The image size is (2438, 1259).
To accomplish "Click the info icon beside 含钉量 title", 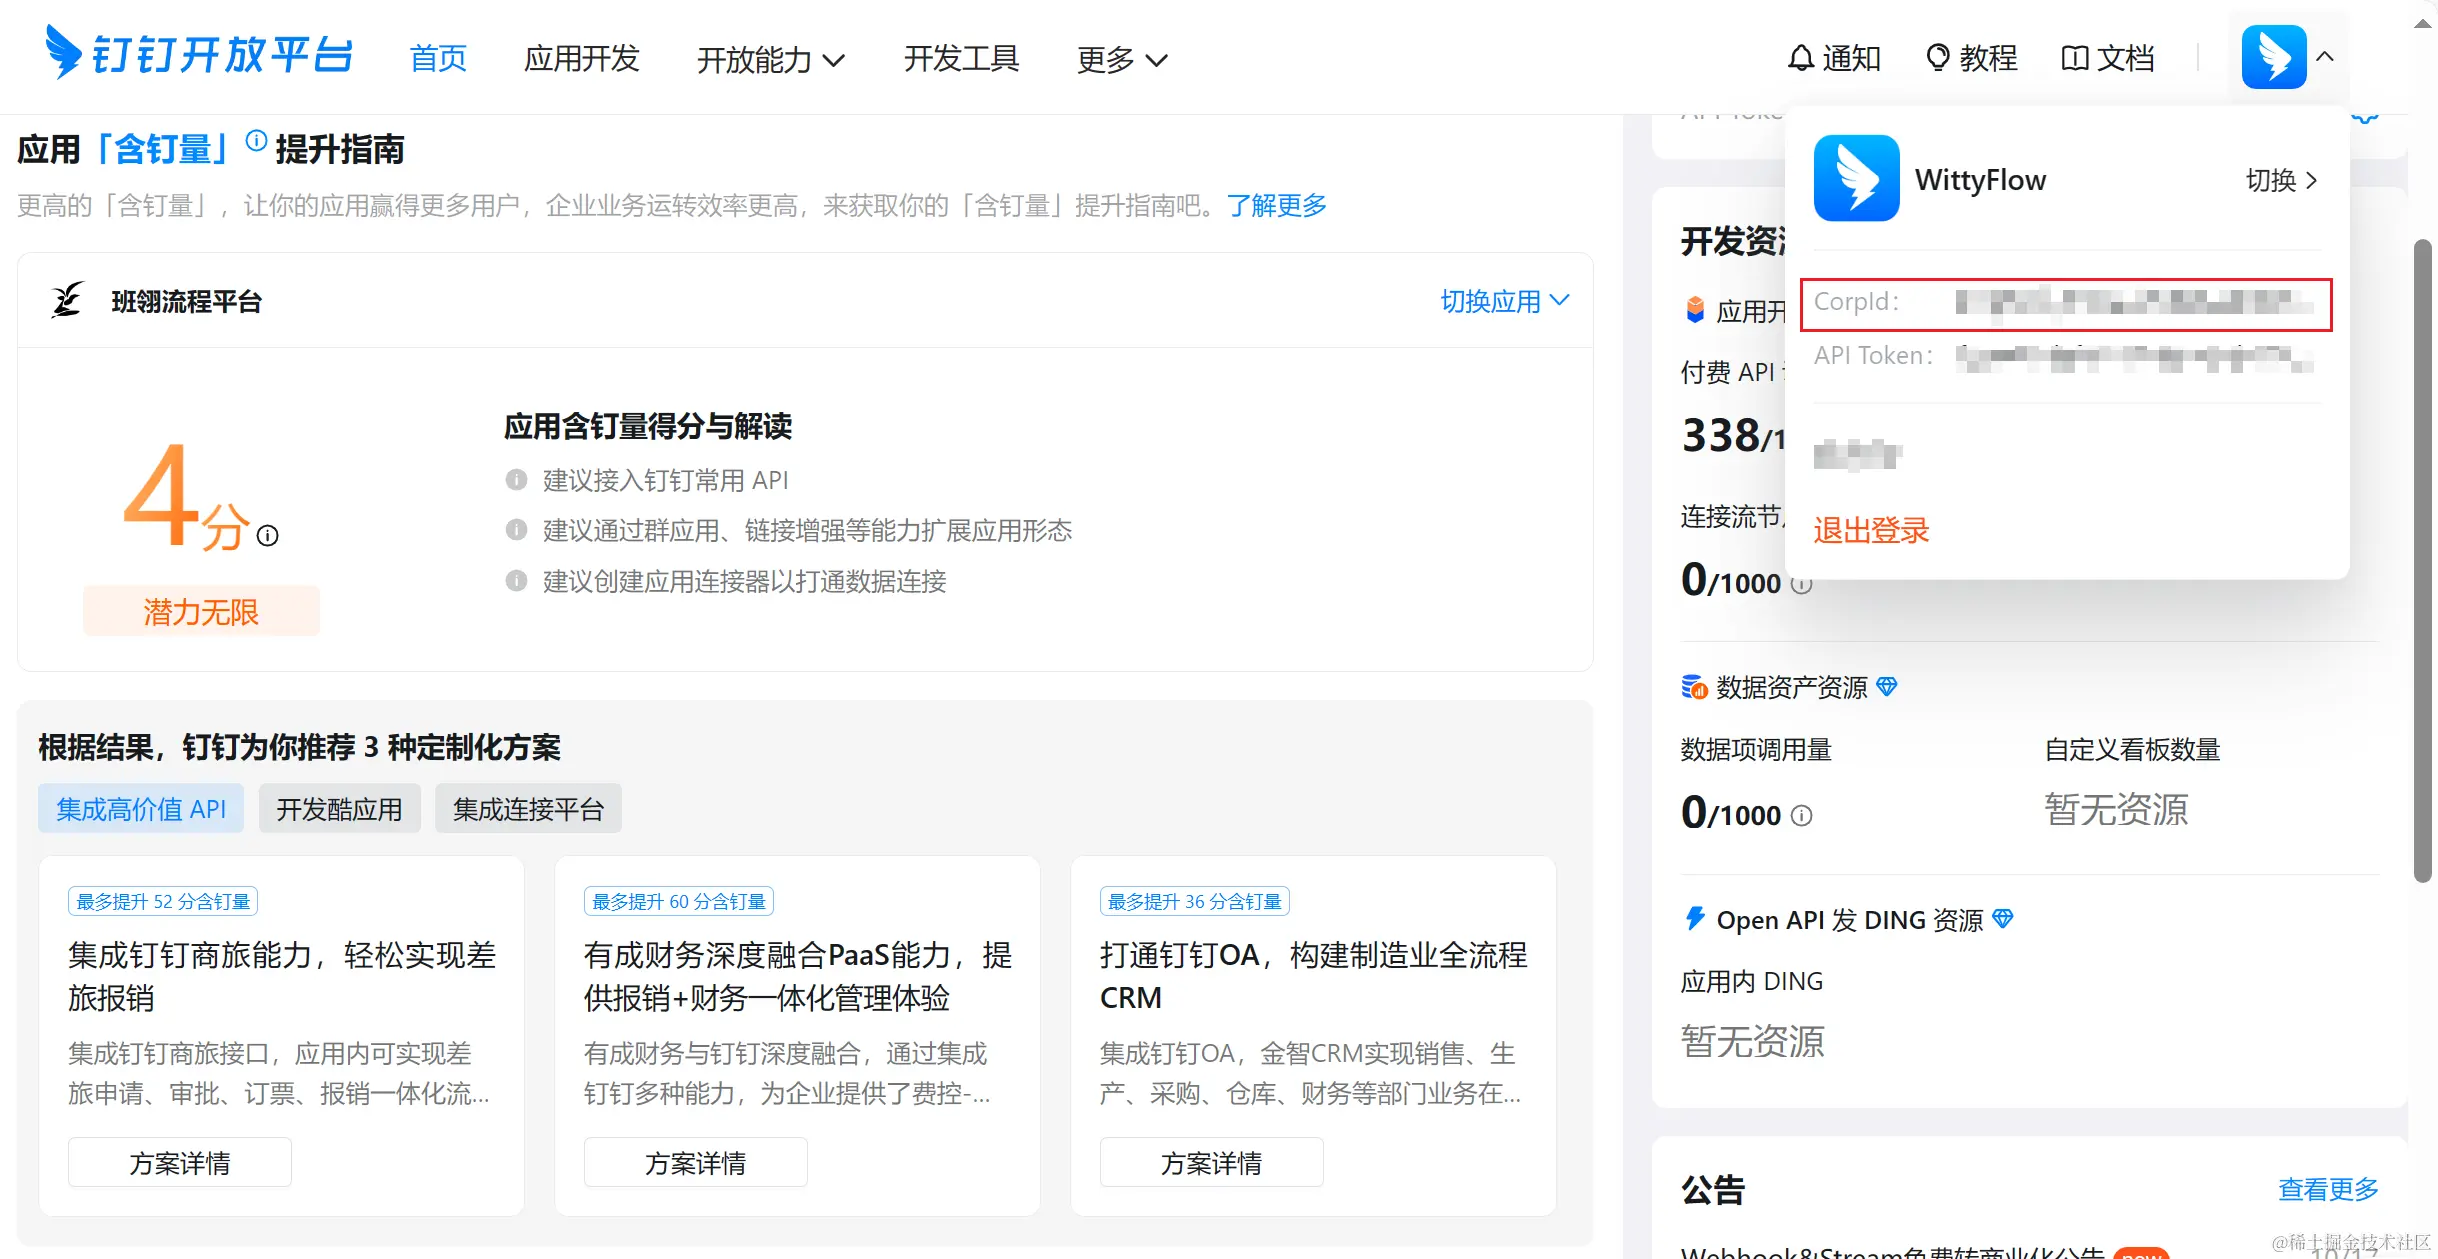I will (256, 140).
